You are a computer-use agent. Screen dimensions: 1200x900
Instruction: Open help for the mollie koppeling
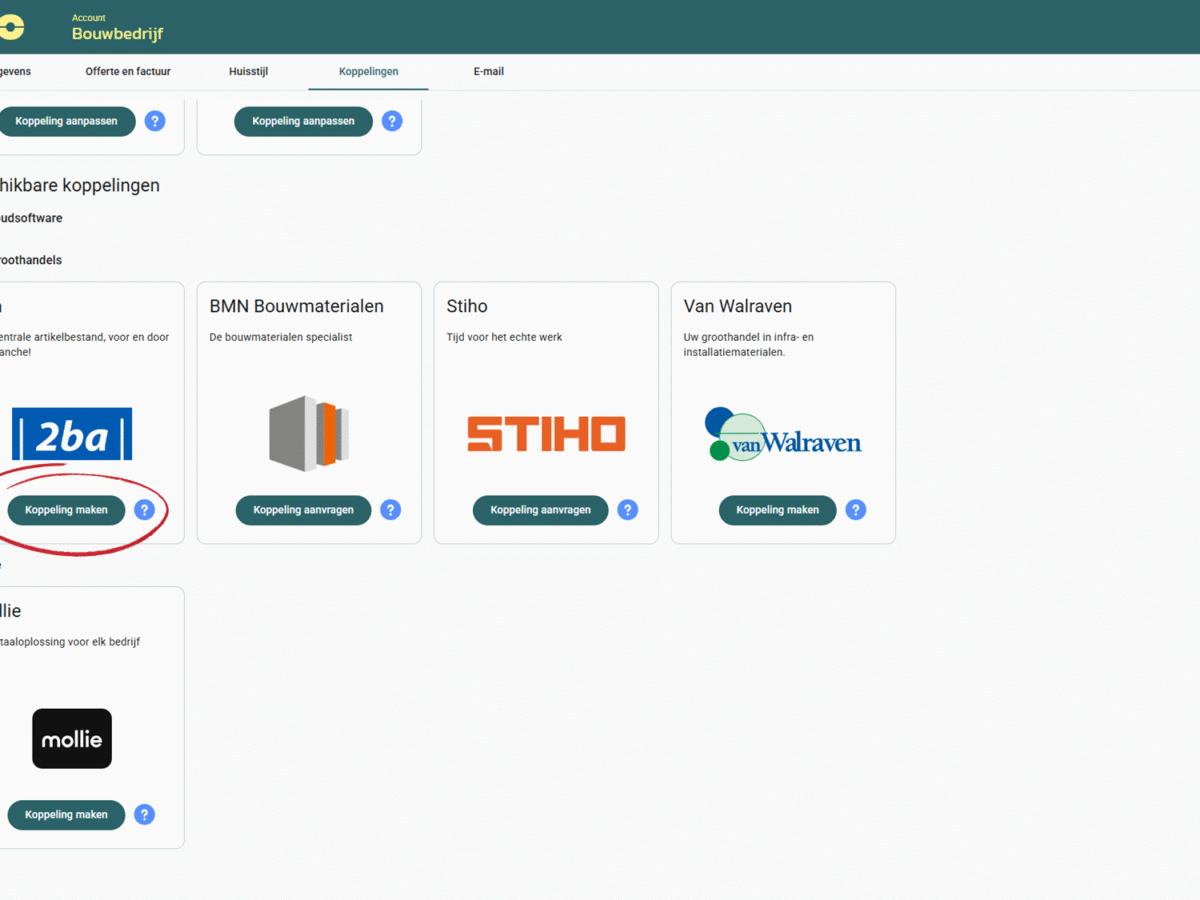[145, 815]
